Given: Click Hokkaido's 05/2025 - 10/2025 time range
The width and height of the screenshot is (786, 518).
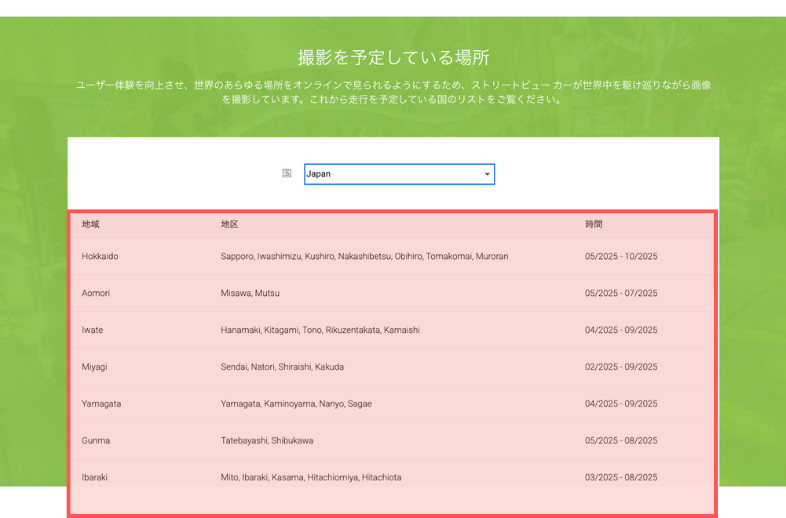Looking at the screenshot, I should pos(621,257).
